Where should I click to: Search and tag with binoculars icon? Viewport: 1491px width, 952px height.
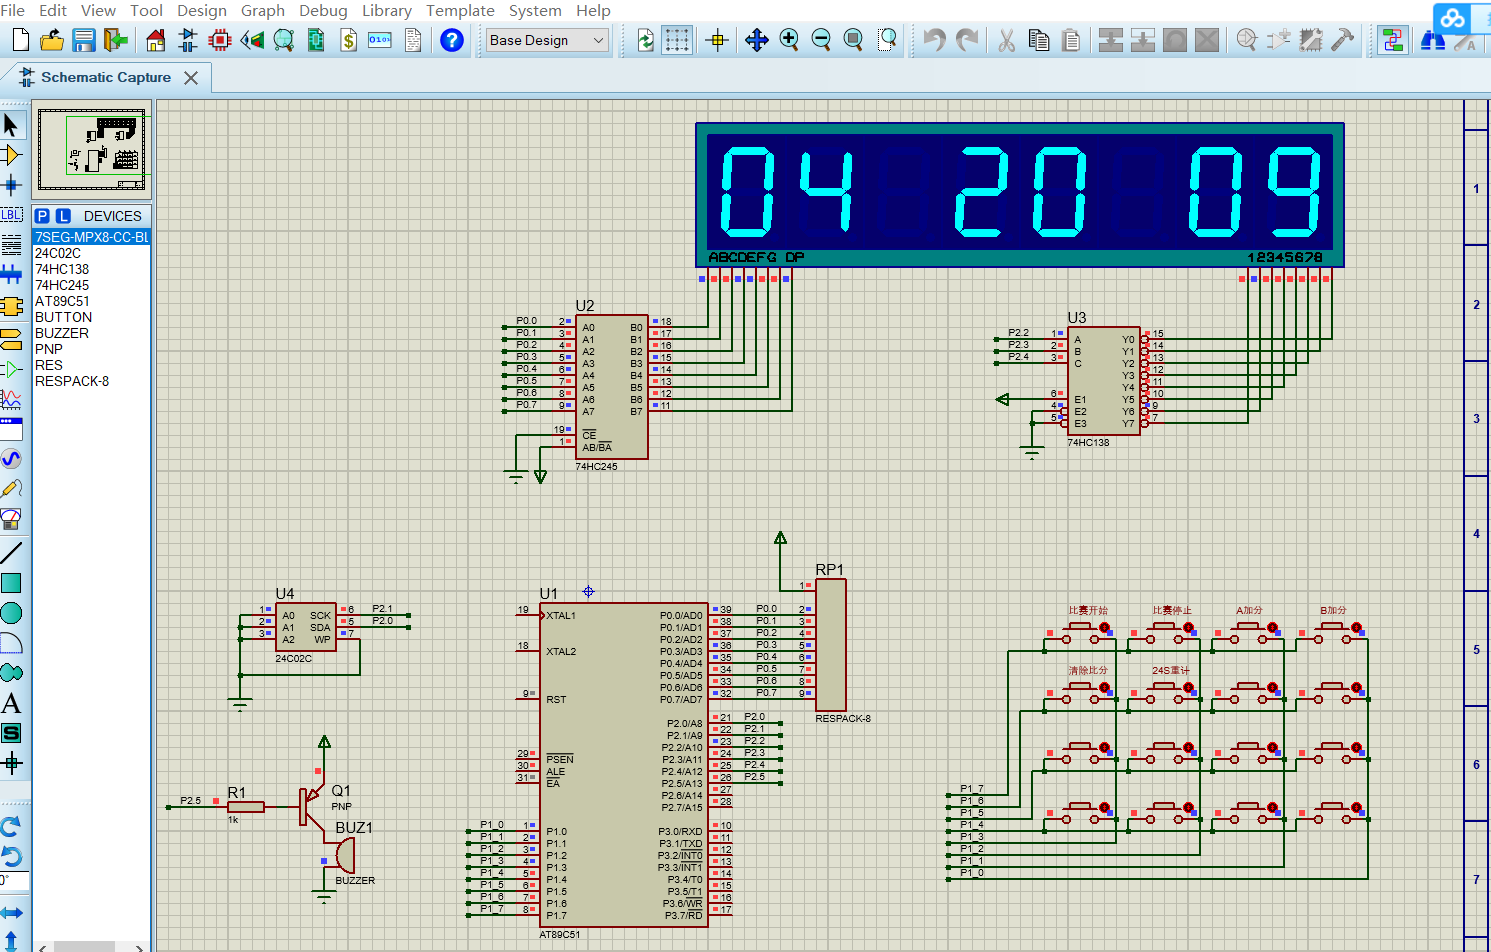pyautogui.click(x=1432, y=40)
